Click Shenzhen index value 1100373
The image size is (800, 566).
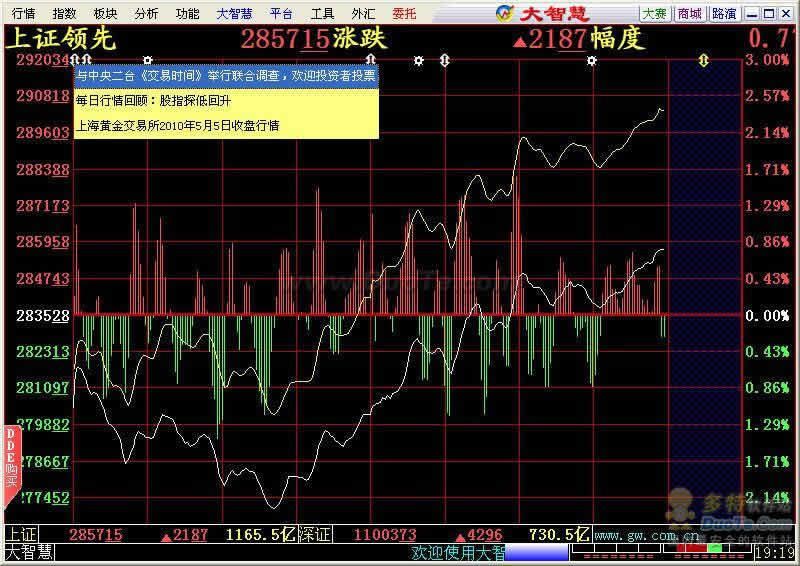click(385, 535)
